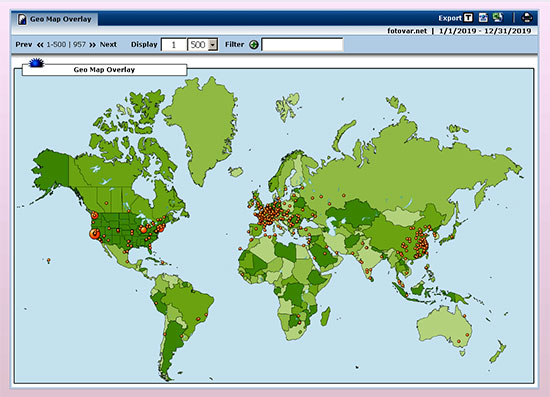
Task: Click the green plus Filter icon
Action: [x=254, y=45]
